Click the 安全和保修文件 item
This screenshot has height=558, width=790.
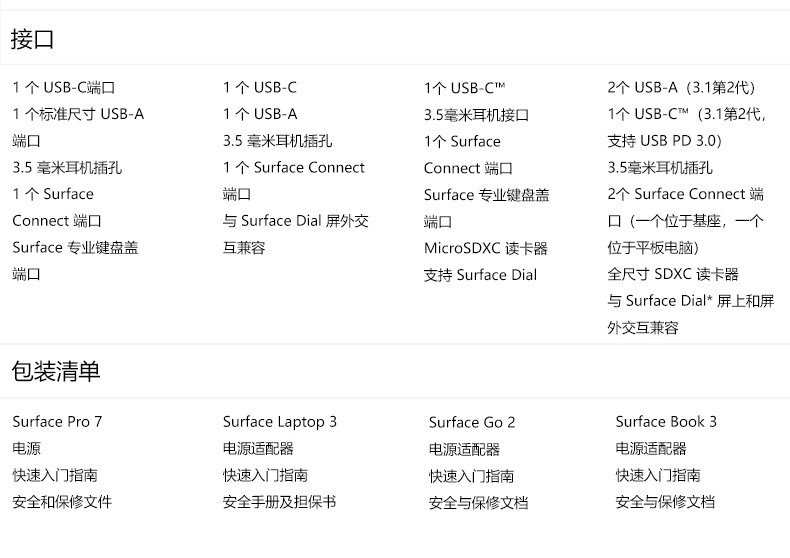pyautogui.click(x=62, y=502)
